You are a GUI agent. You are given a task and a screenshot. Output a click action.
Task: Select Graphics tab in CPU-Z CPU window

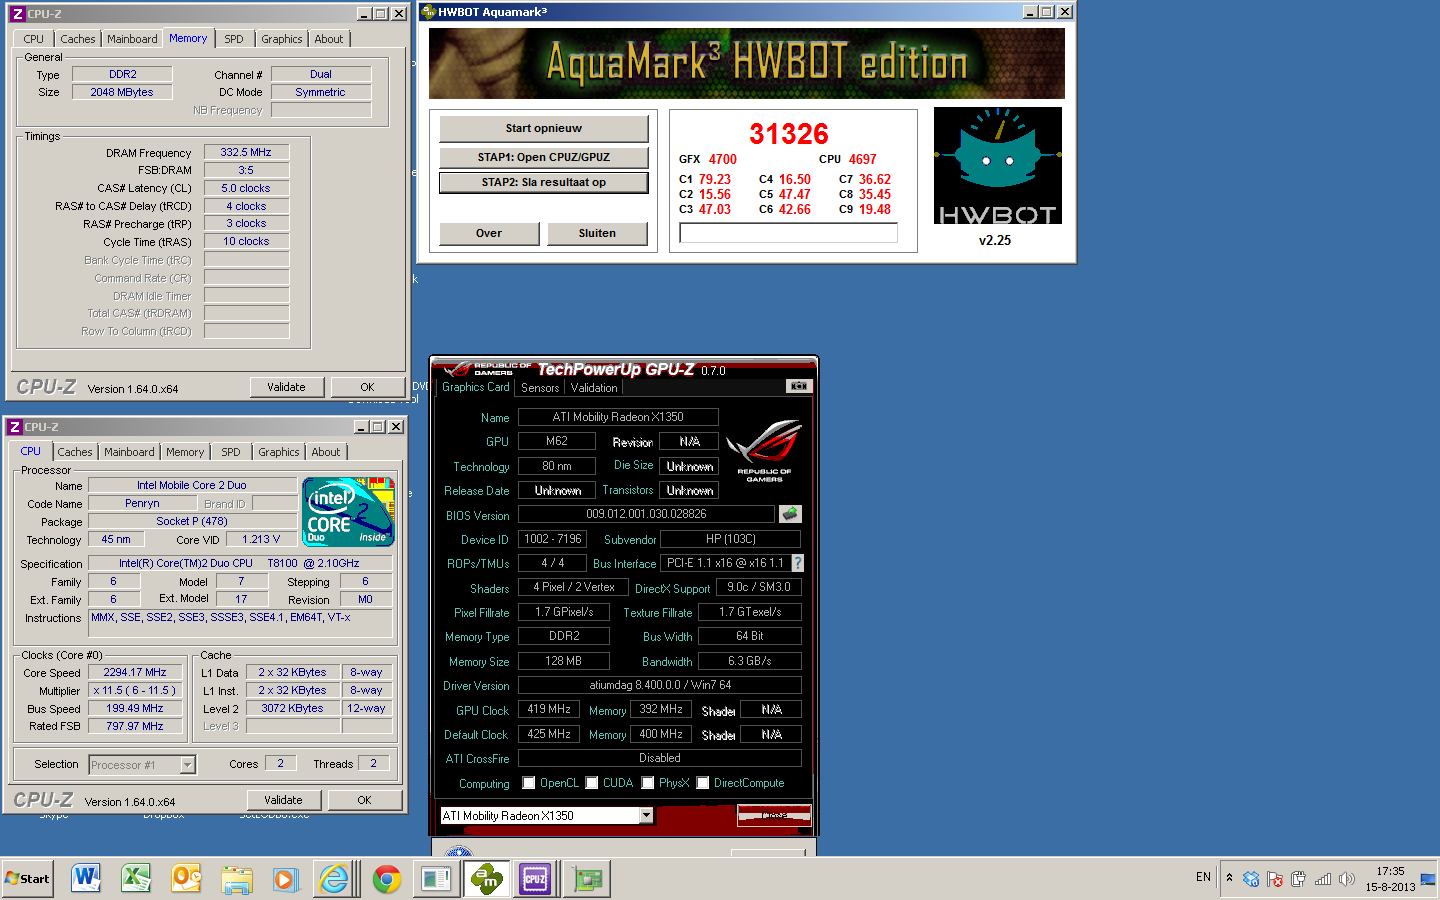point(279,452)
